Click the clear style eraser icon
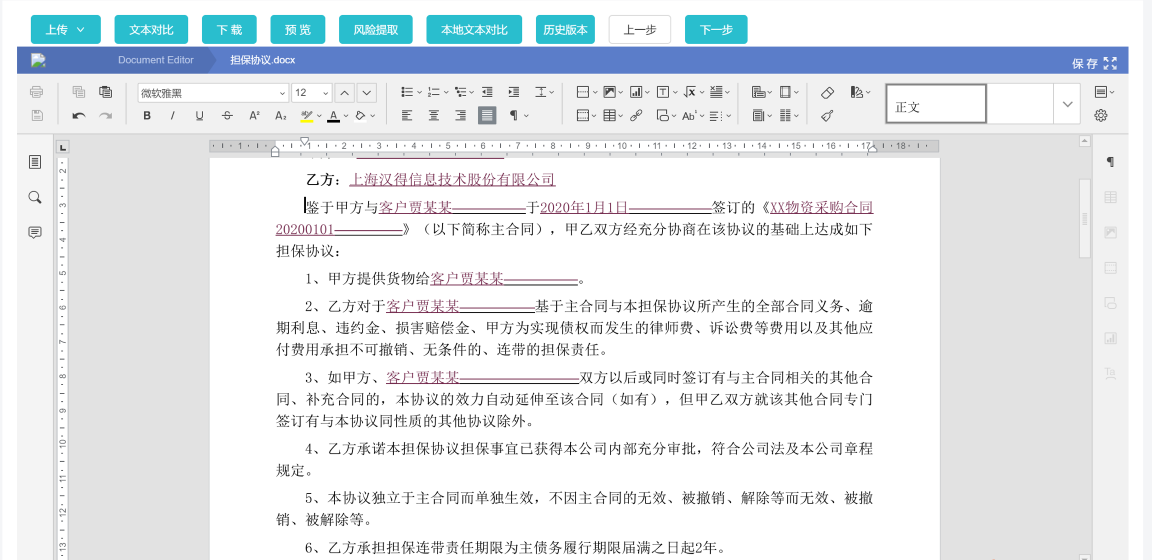The image size is (1152, 560). coord(827,92)
